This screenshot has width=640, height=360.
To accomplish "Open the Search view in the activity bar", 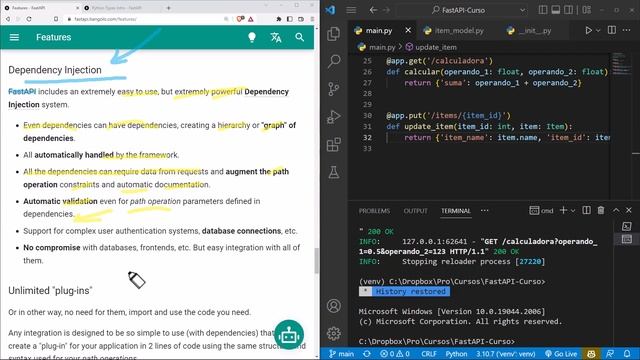I will (x=334, y=61).
